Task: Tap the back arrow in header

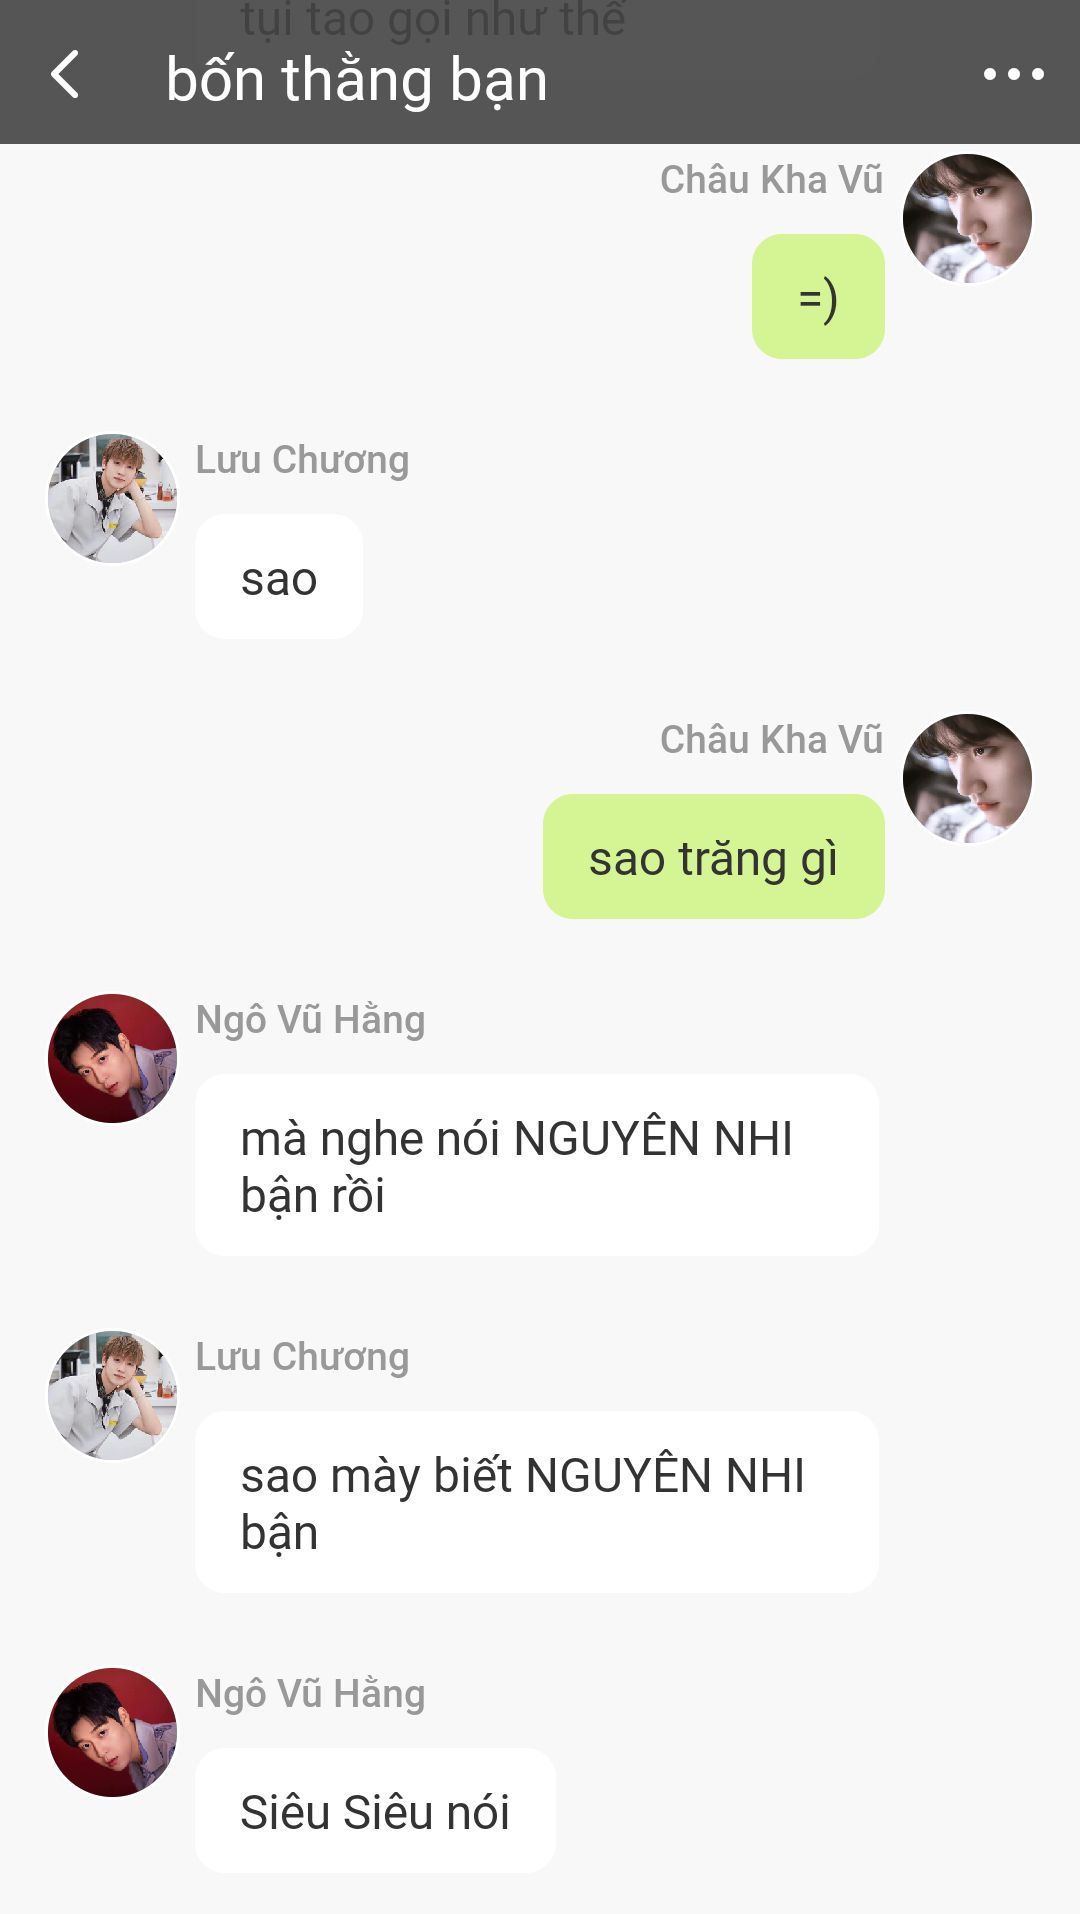Action: click(66, 75)
